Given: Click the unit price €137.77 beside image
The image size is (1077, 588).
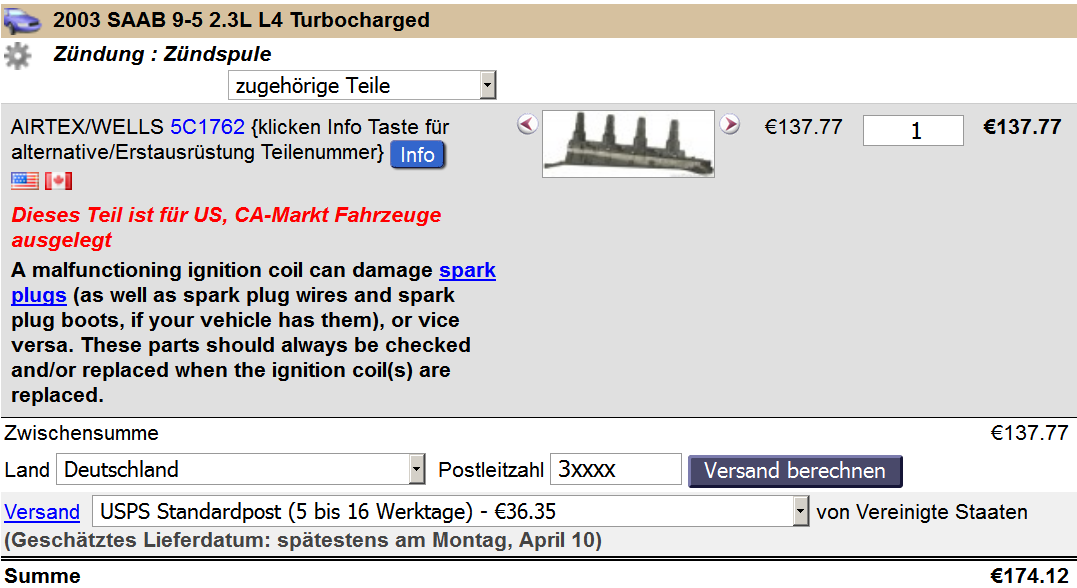Looking at the screenshot, I should 804,127.
